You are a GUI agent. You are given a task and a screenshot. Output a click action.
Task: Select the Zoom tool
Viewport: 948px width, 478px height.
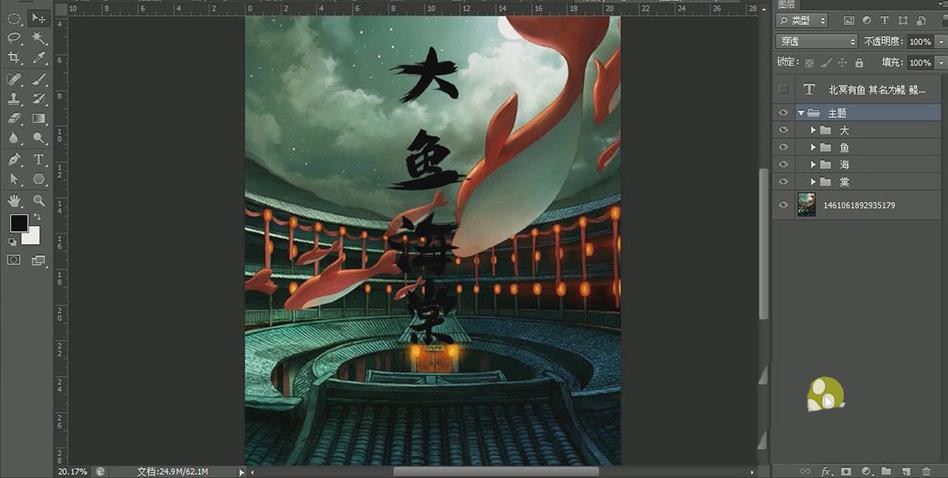coord(39,201)
